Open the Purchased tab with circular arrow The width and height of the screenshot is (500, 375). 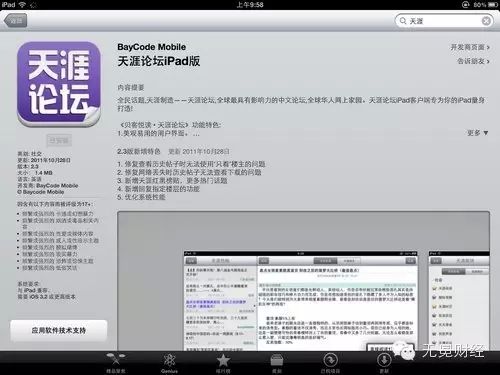tap(330, 363)
